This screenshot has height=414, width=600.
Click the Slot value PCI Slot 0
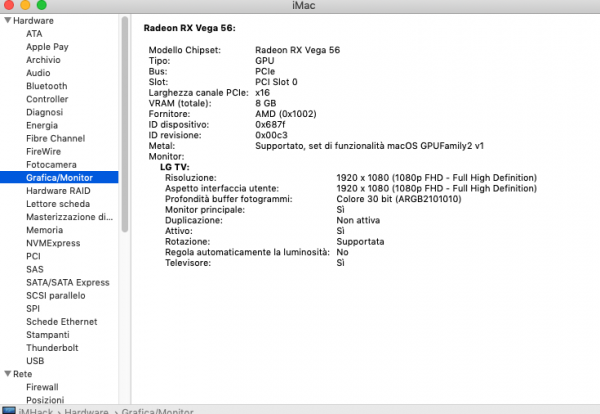(x=276, y=82)
